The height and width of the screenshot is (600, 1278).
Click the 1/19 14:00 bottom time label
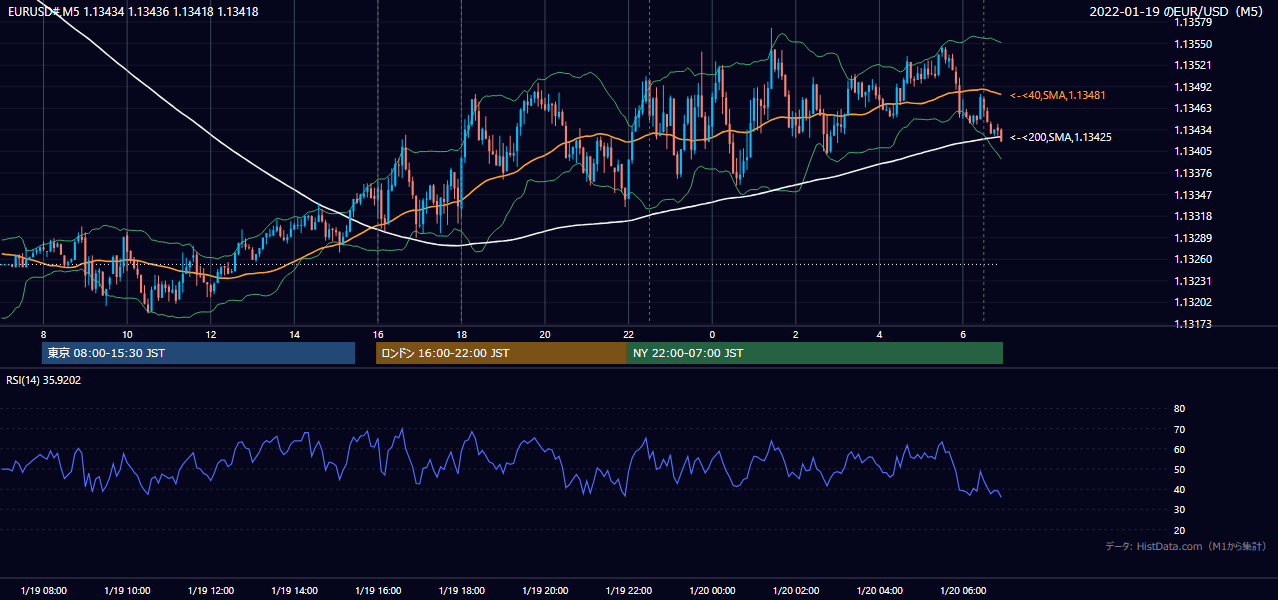[x=294, y=591]
